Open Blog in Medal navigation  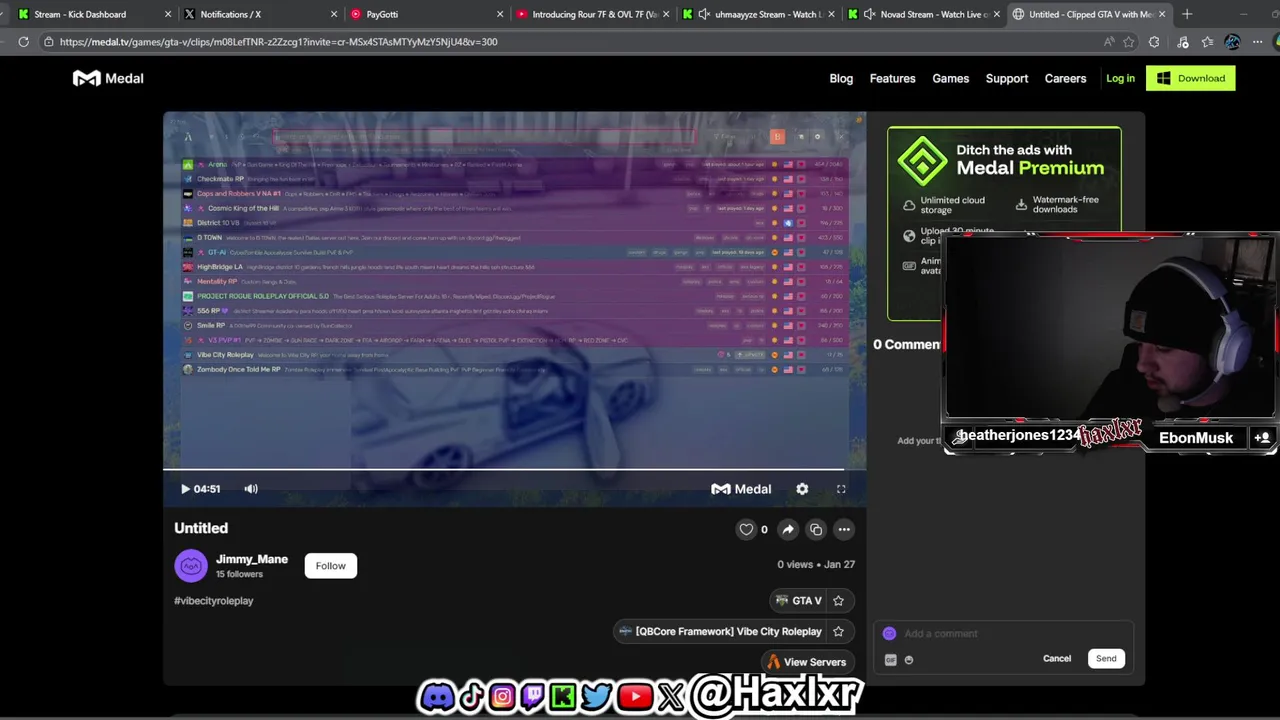pyautogui.click(x=841, y=78)
